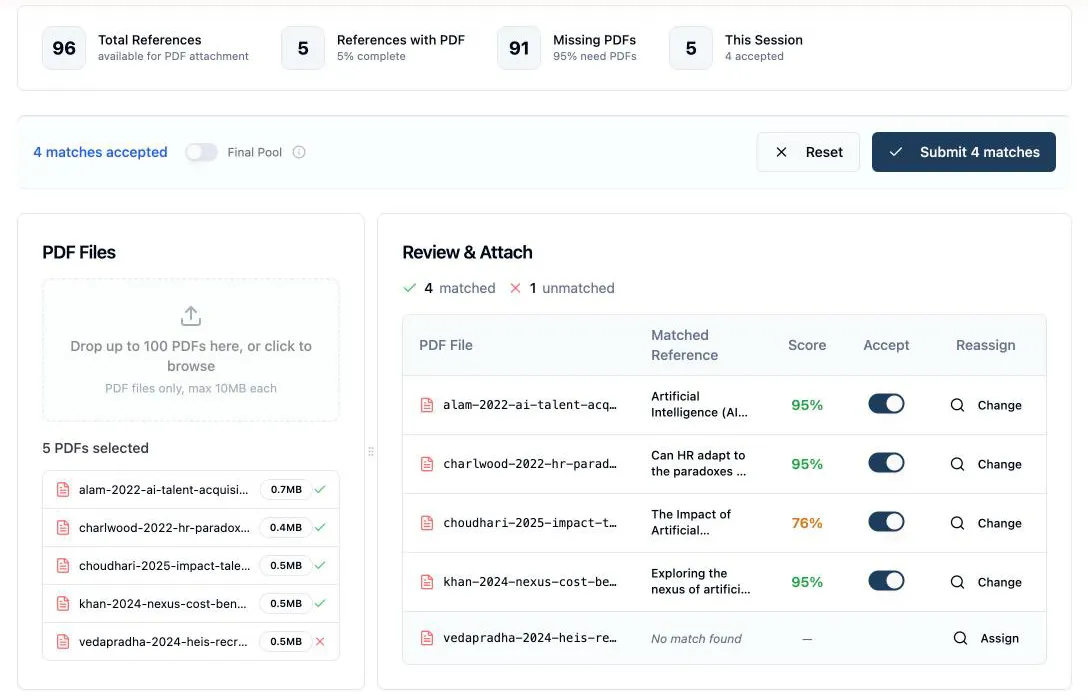Click the Matched Reference column header
The image size is (1088, 700).
tap(684, 345)
